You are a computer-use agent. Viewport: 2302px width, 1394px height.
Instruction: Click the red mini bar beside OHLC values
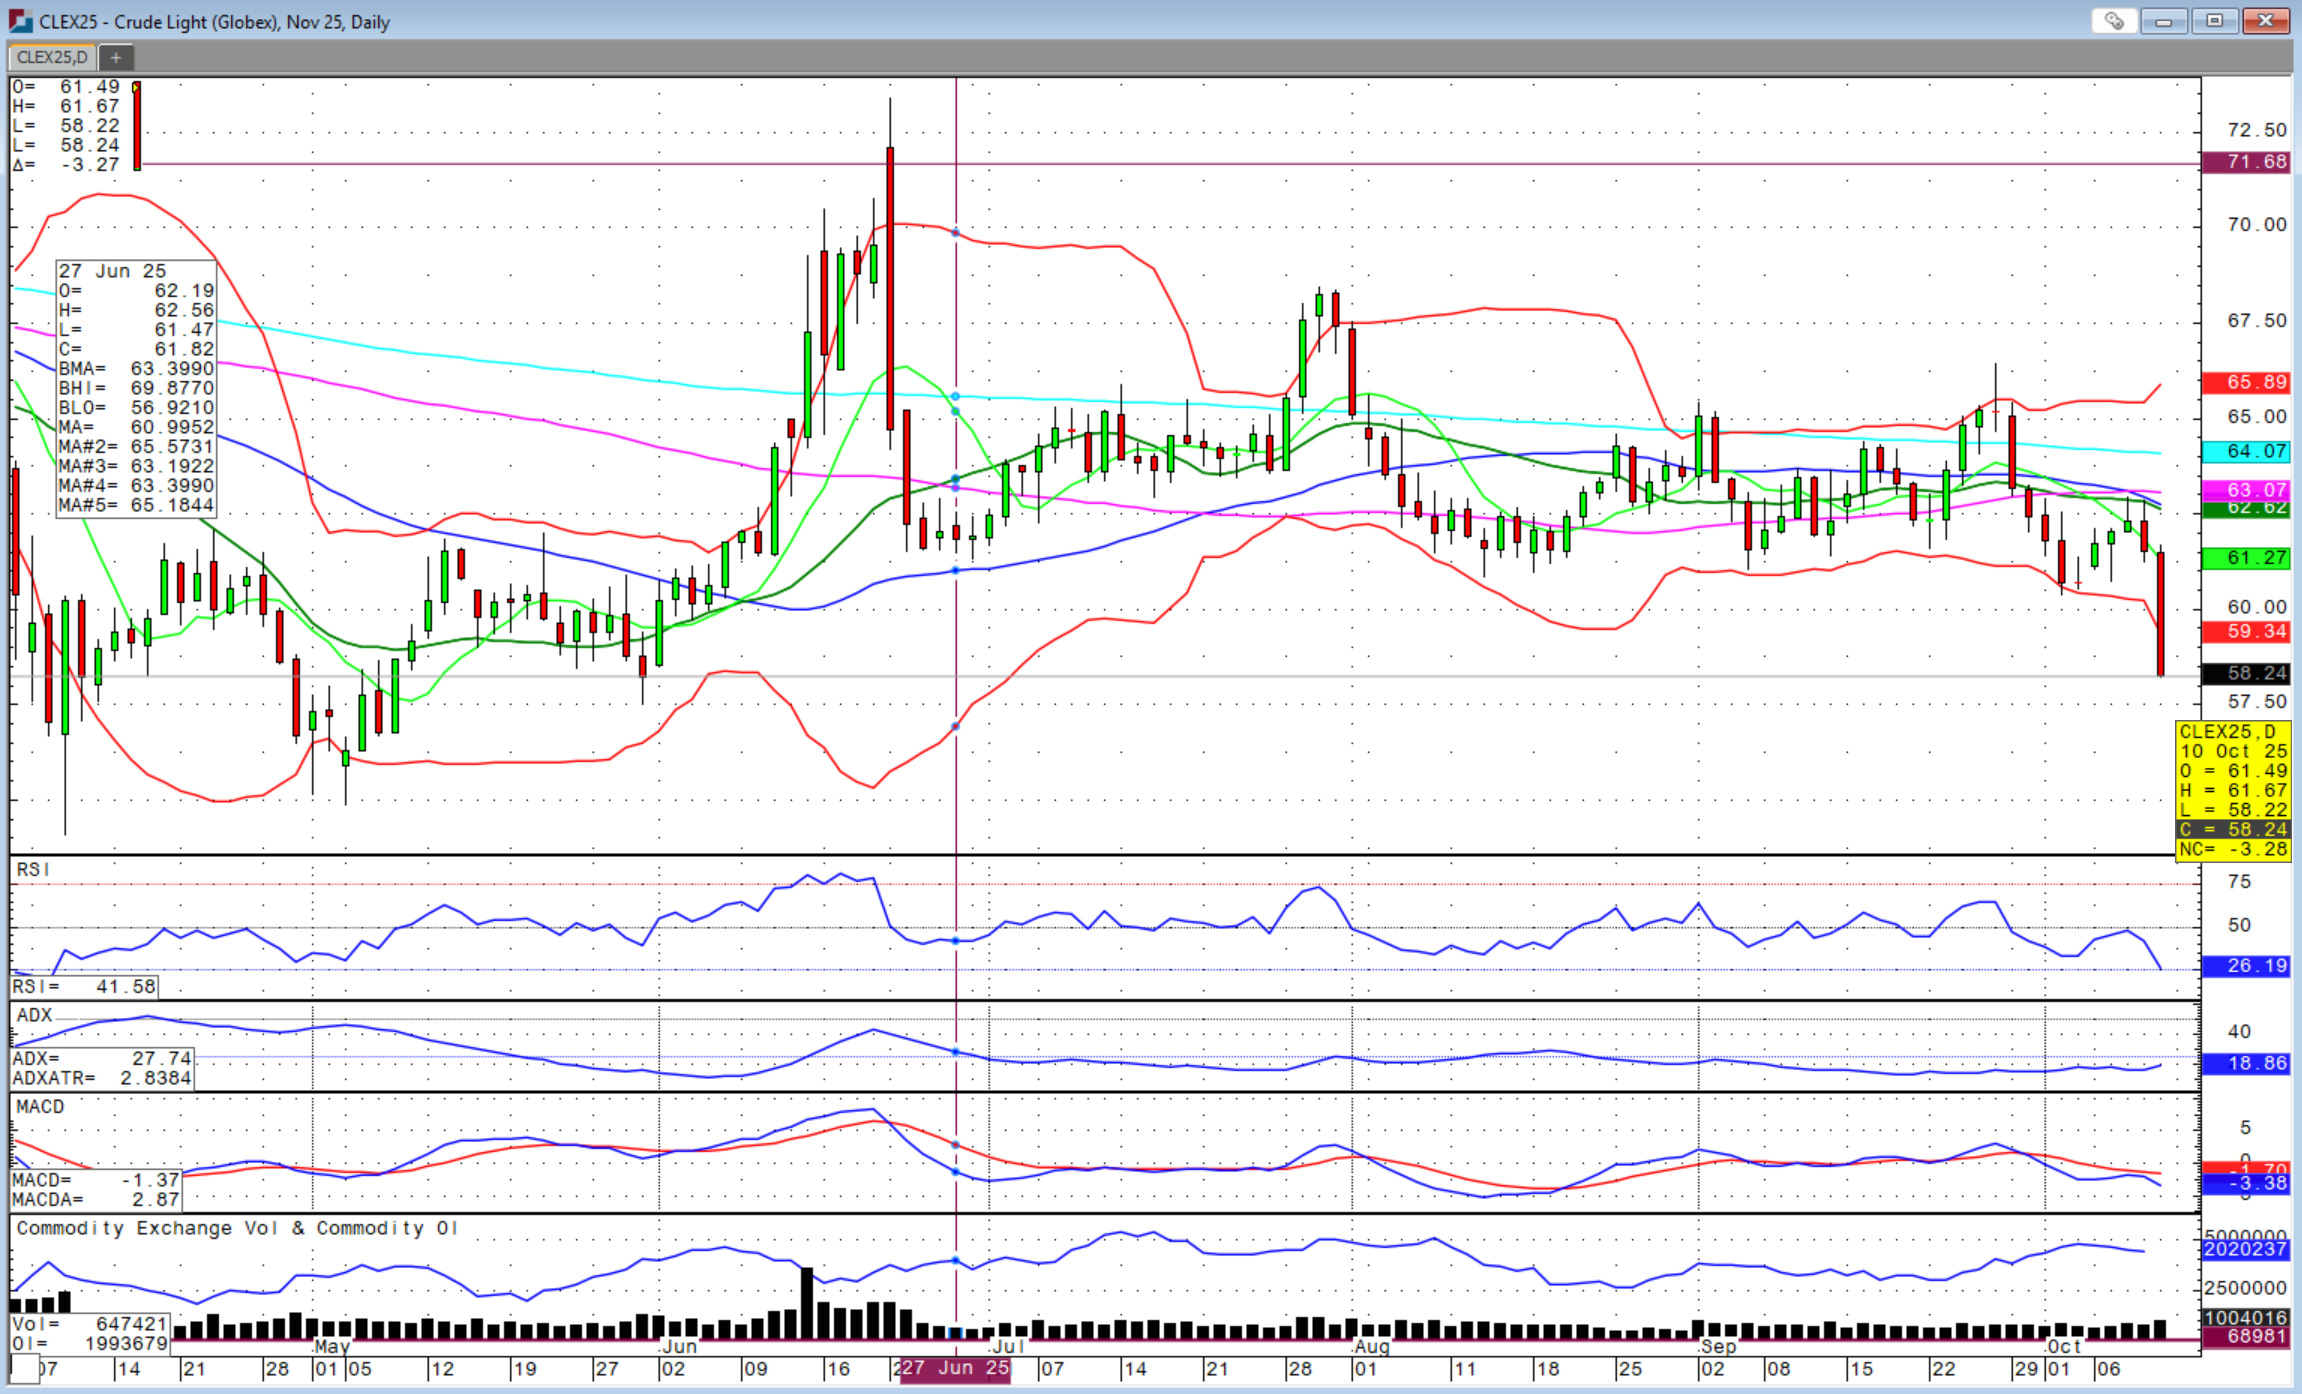point(137,126)
